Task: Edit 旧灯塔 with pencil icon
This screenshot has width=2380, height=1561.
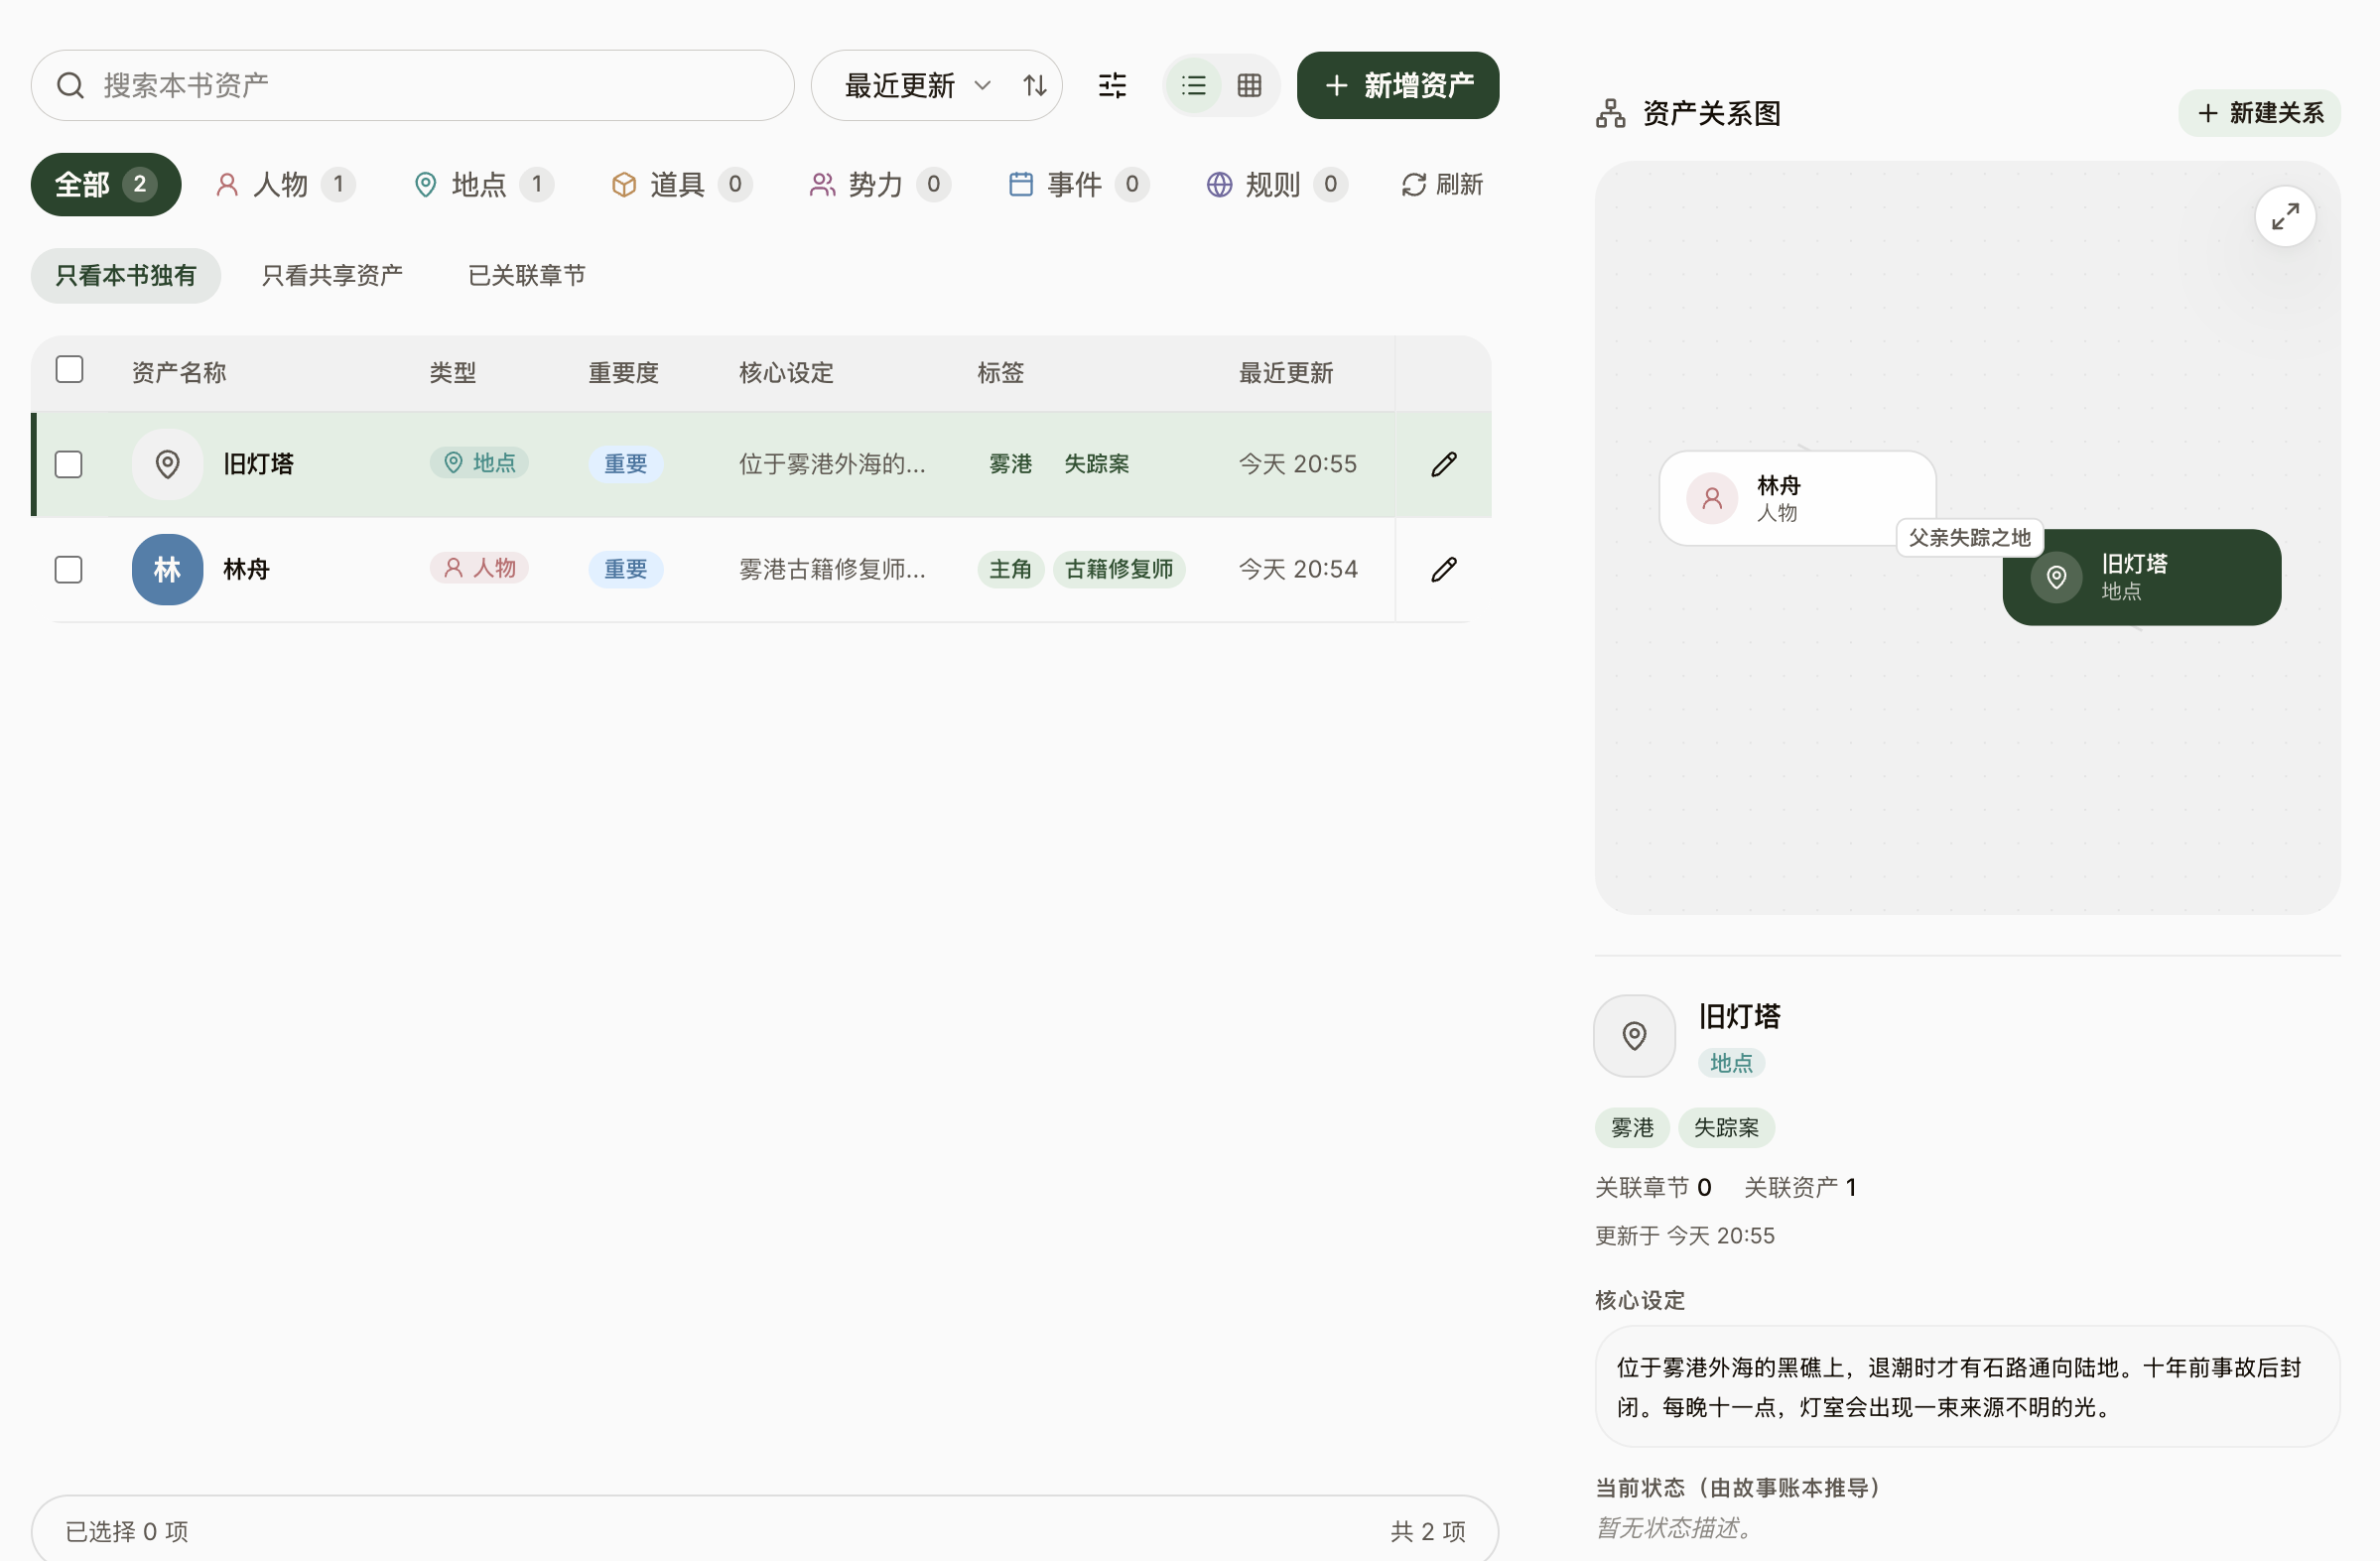Action: [x=1443, y=465]
